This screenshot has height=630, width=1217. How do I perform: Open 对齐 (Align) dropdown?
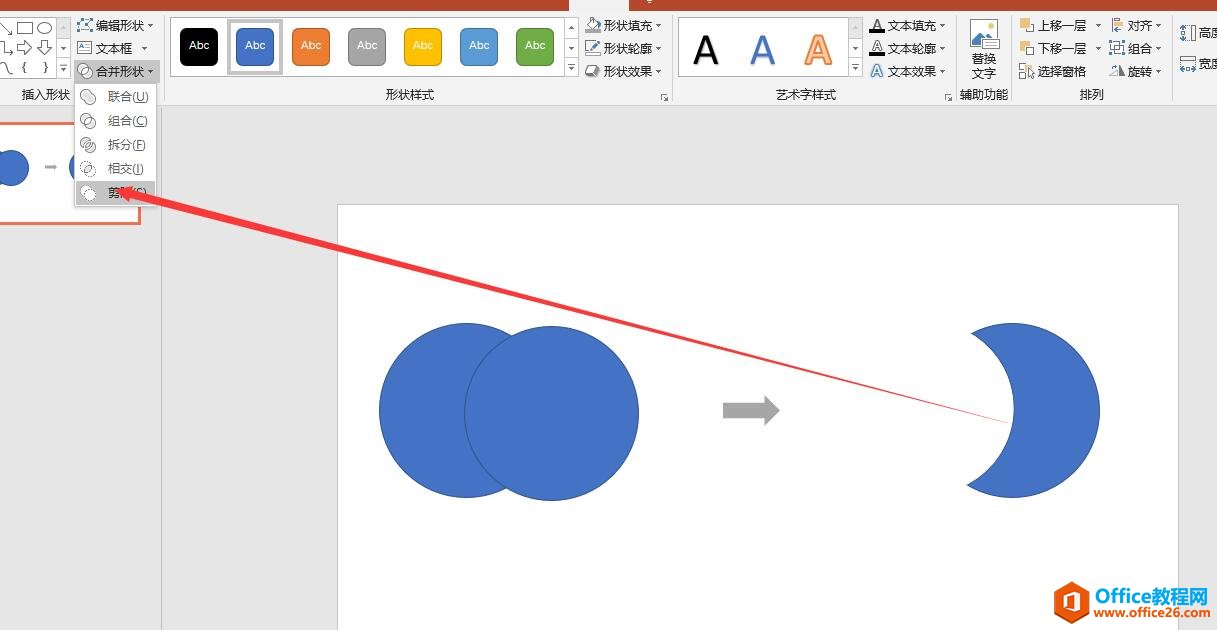coord(1136,25)
